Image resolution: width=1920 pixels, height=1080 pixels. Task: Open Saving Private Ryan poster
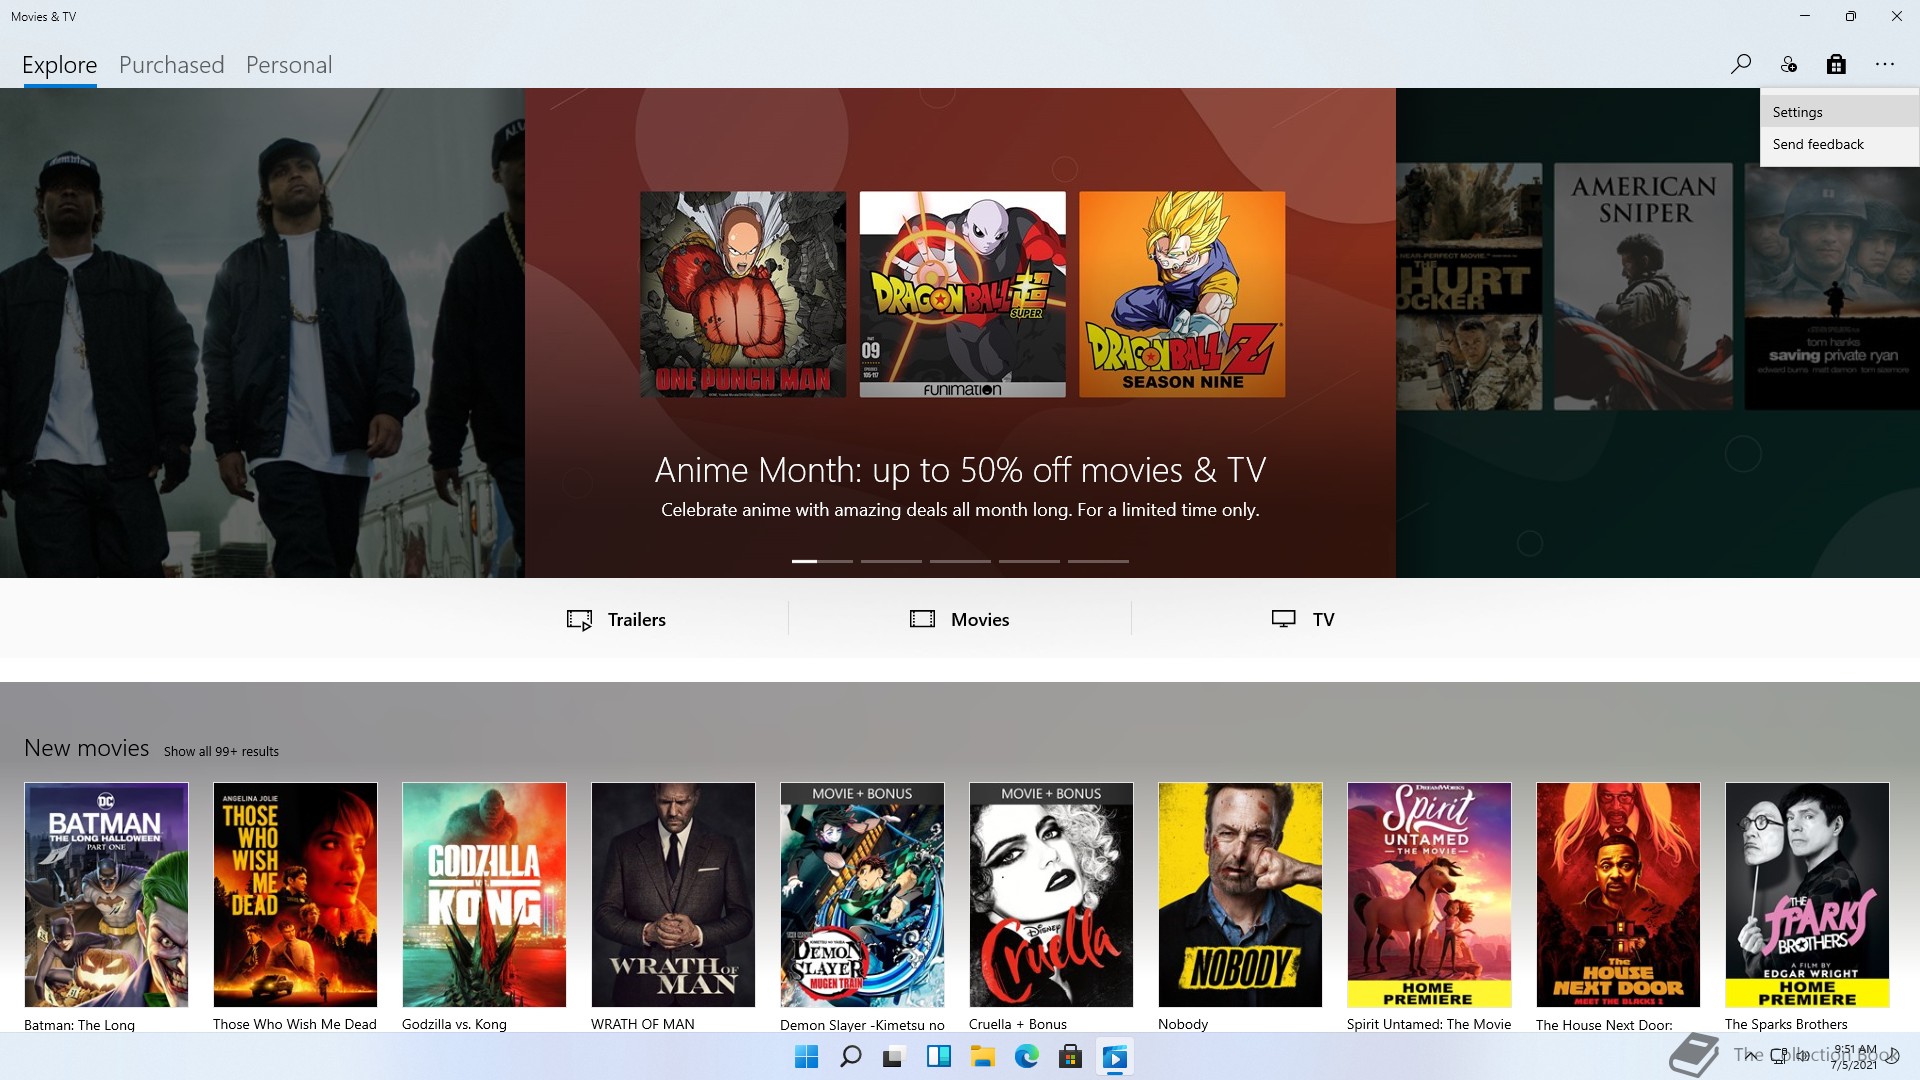[1832, 287]
